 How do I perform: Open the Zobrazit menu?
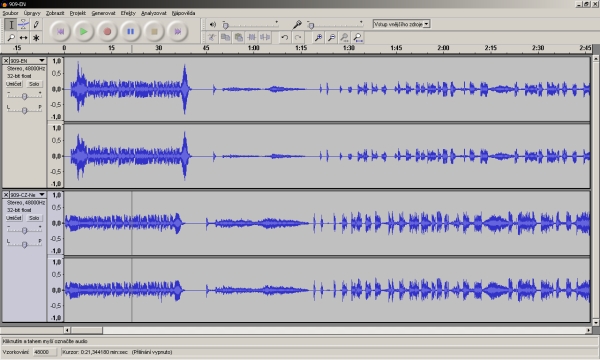tap(55, 13)
